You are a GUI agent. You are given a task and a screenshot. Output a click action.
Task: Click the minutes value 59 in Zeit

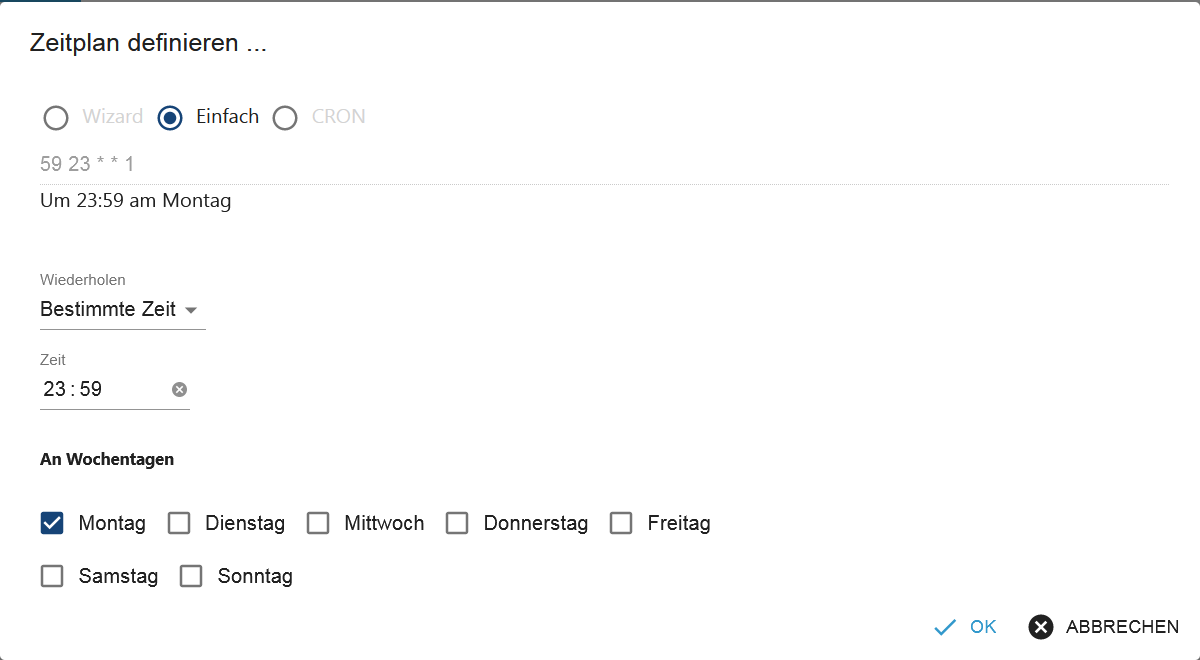point(91,389)
